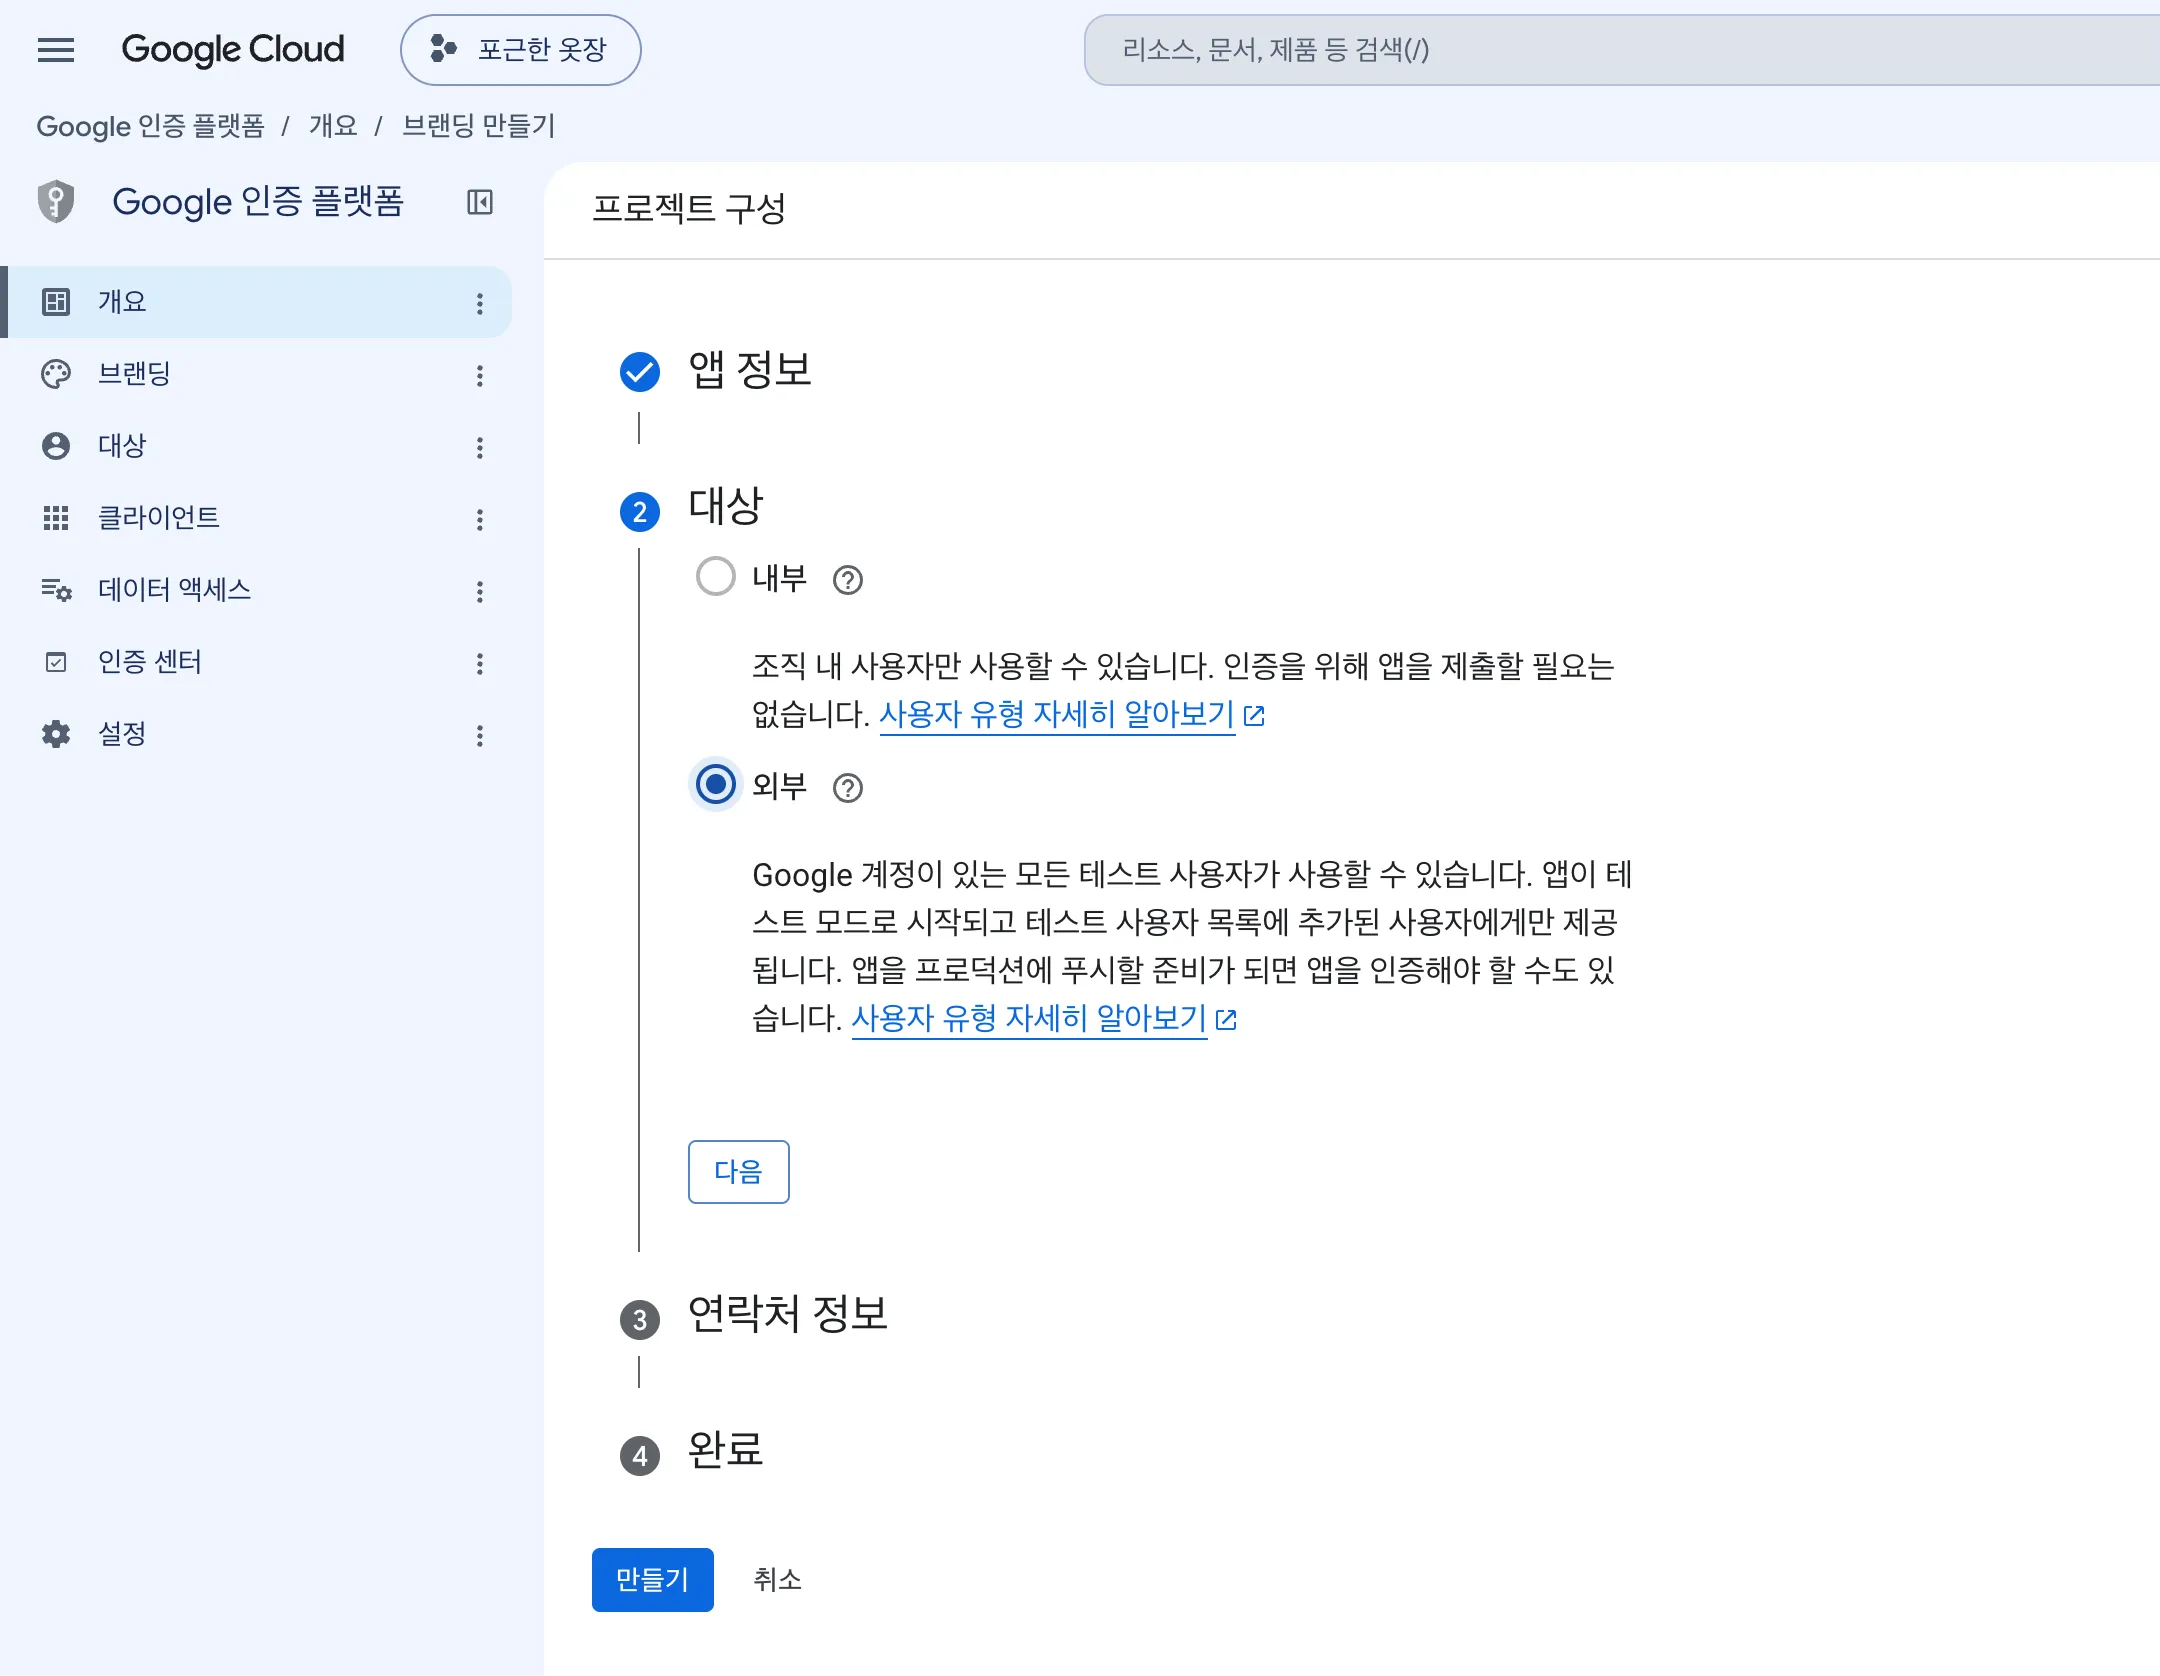Click the shield key platform icon
This screenshot has height=1676, width=2160.
pos(56,202)
